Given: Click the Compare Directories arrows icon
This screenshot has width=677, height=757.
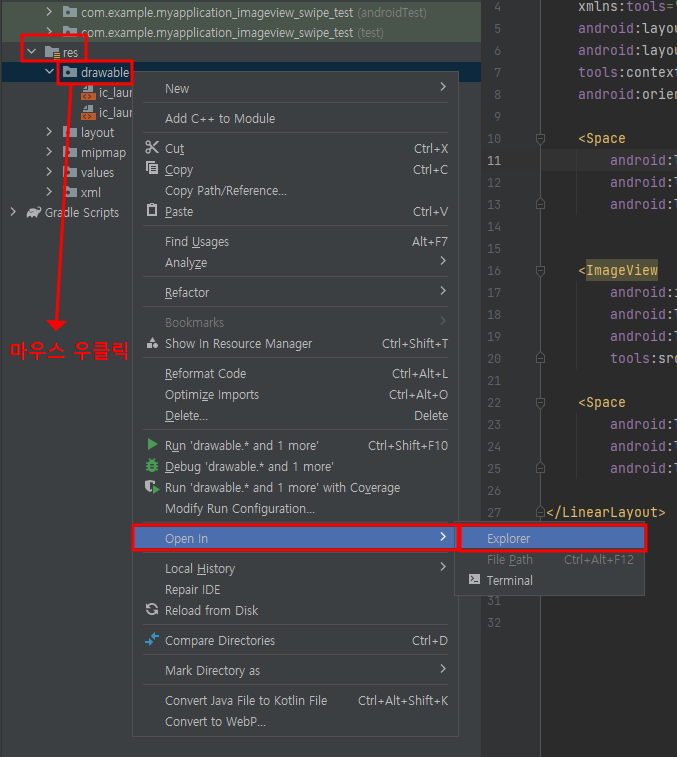Looking at the screenshot, I should point(152,639).
